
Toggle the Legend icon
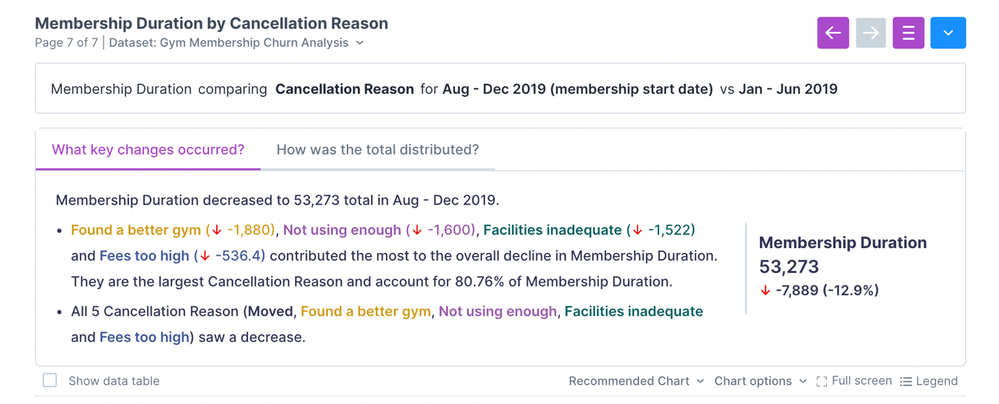[905, 381]
